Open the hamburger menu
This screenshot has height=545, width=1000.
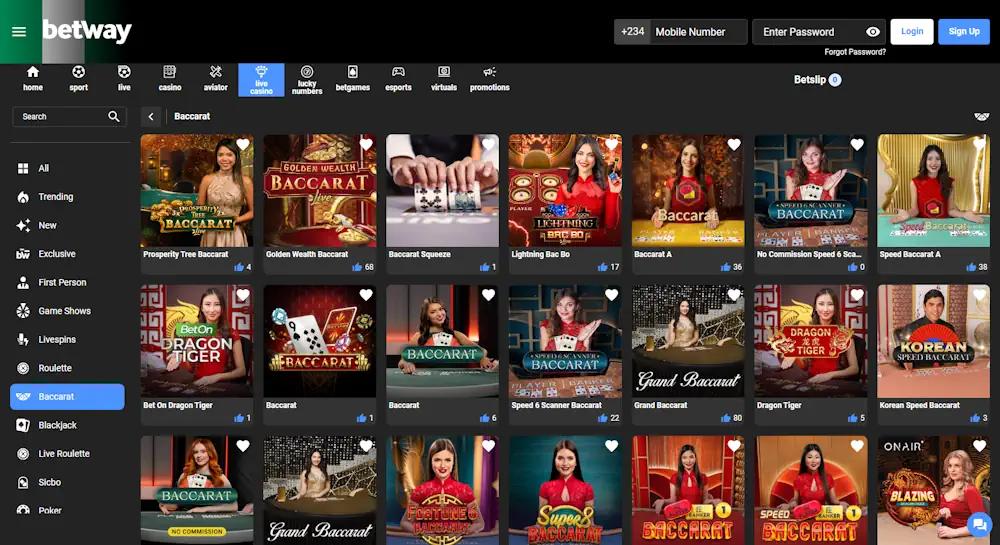coord(19,31)
